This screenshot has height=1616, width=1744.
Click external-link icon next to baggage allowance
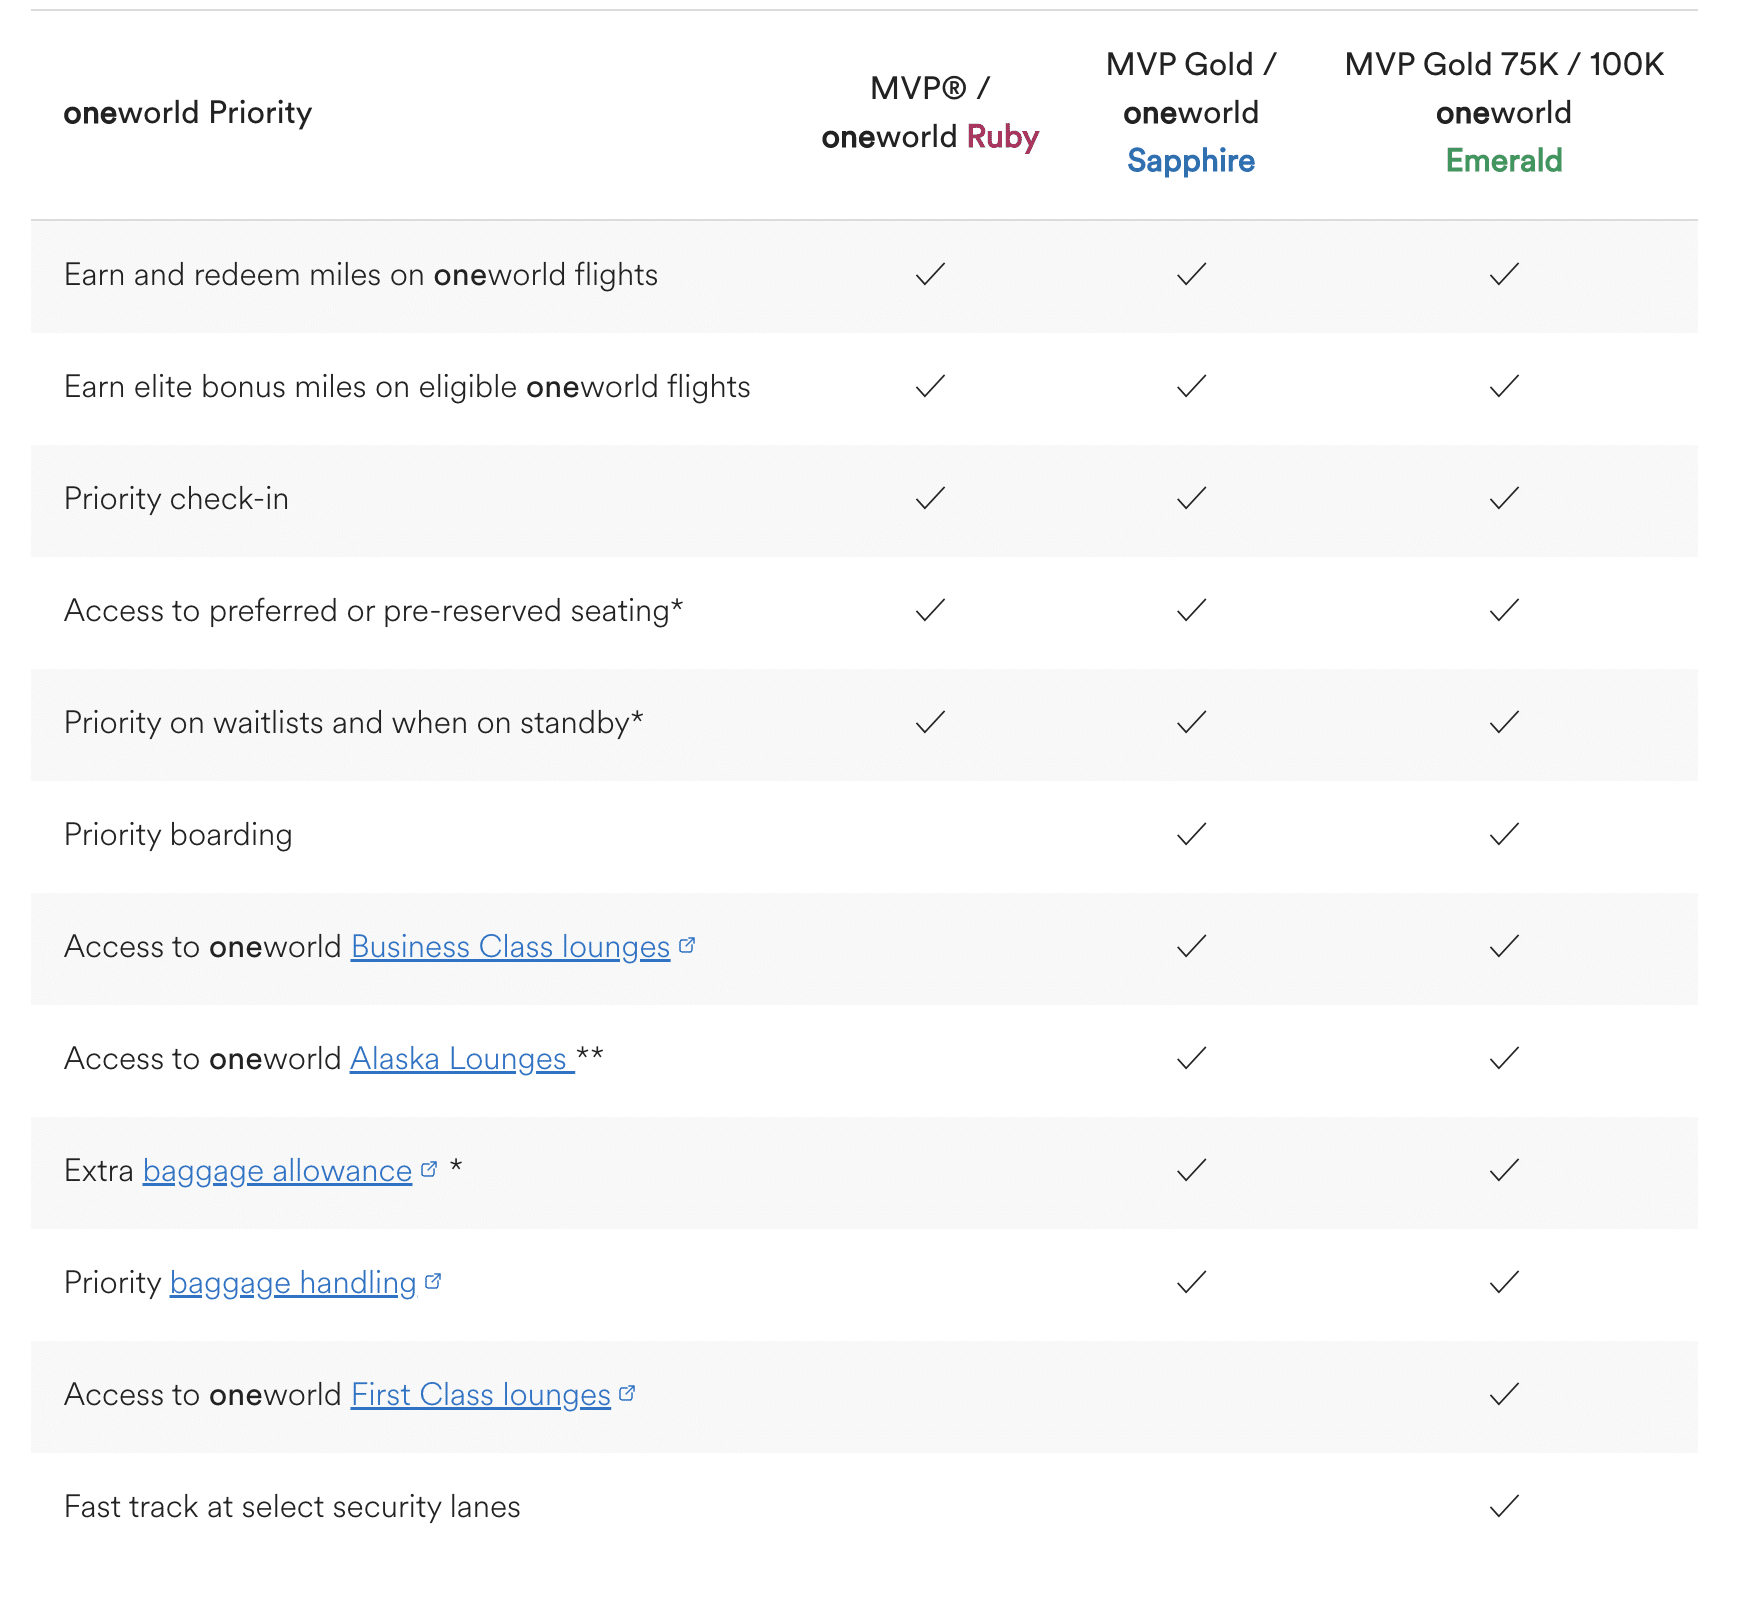429,1169
